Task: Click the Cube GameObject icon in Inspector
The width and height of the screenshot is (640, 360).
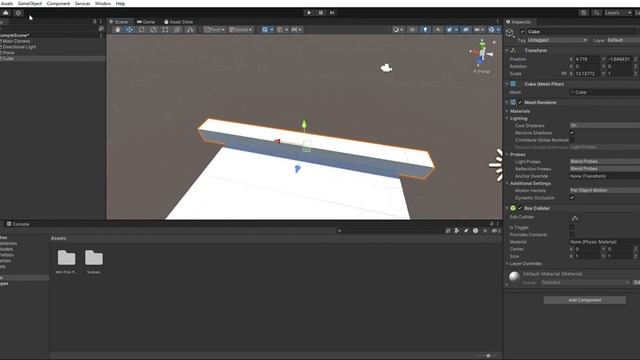Action: (x=510, y=33)
